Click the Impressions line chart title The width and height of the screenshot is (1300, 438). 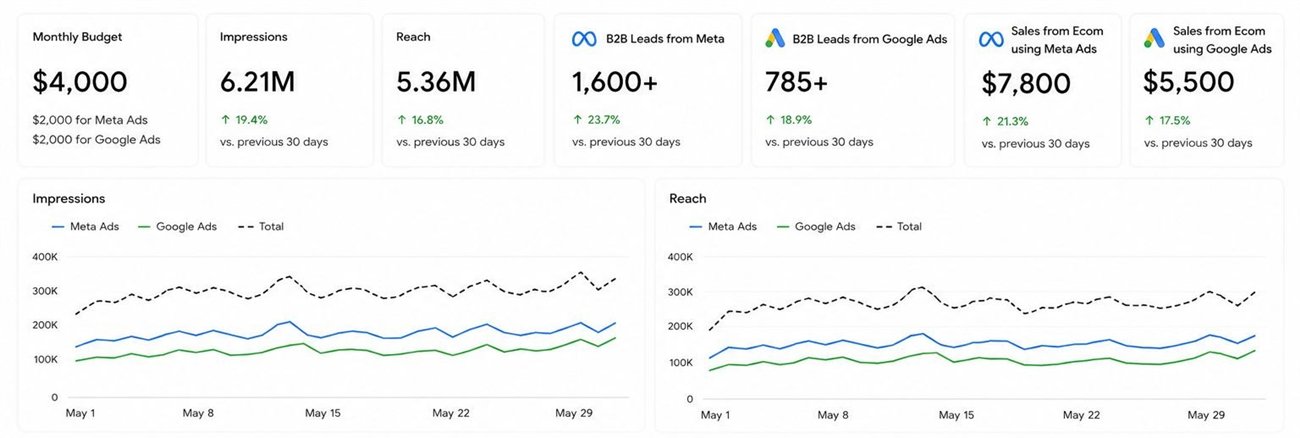(x=69, y=198)
